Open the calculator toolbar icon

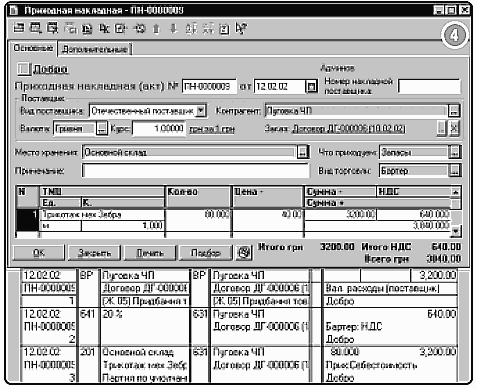225,29
